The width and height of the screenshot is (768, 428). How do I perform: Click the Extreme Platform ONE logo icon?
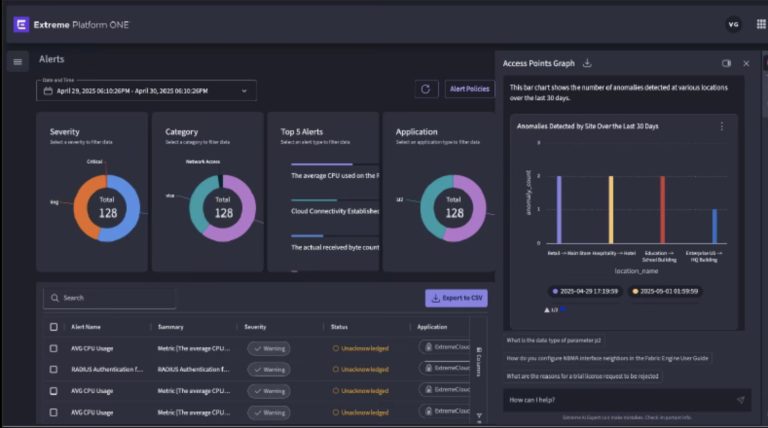[21, 24]
